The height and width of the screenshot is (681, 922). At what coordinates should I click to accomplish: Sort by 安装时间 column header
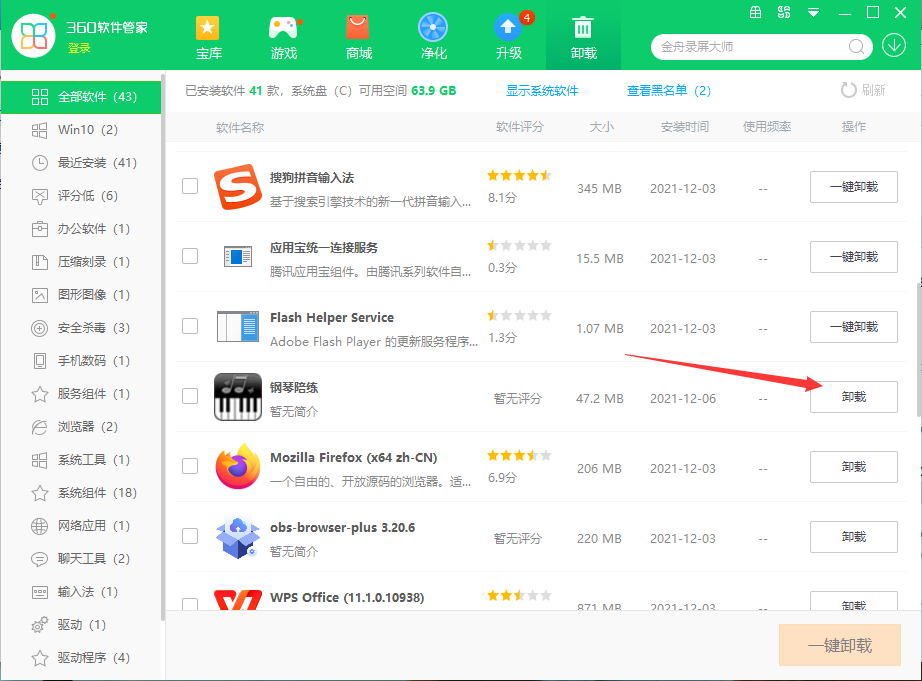tap(684, 127)
